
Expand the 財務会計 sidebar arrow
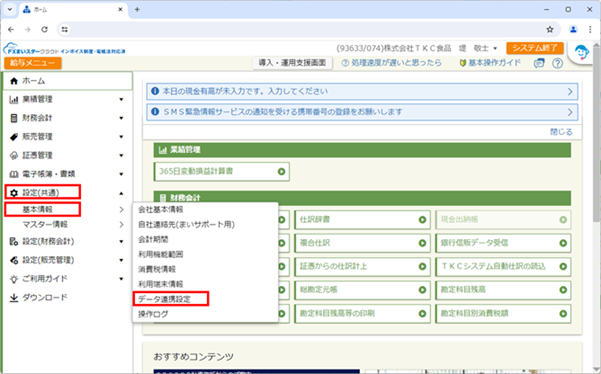tap(121, 118)
